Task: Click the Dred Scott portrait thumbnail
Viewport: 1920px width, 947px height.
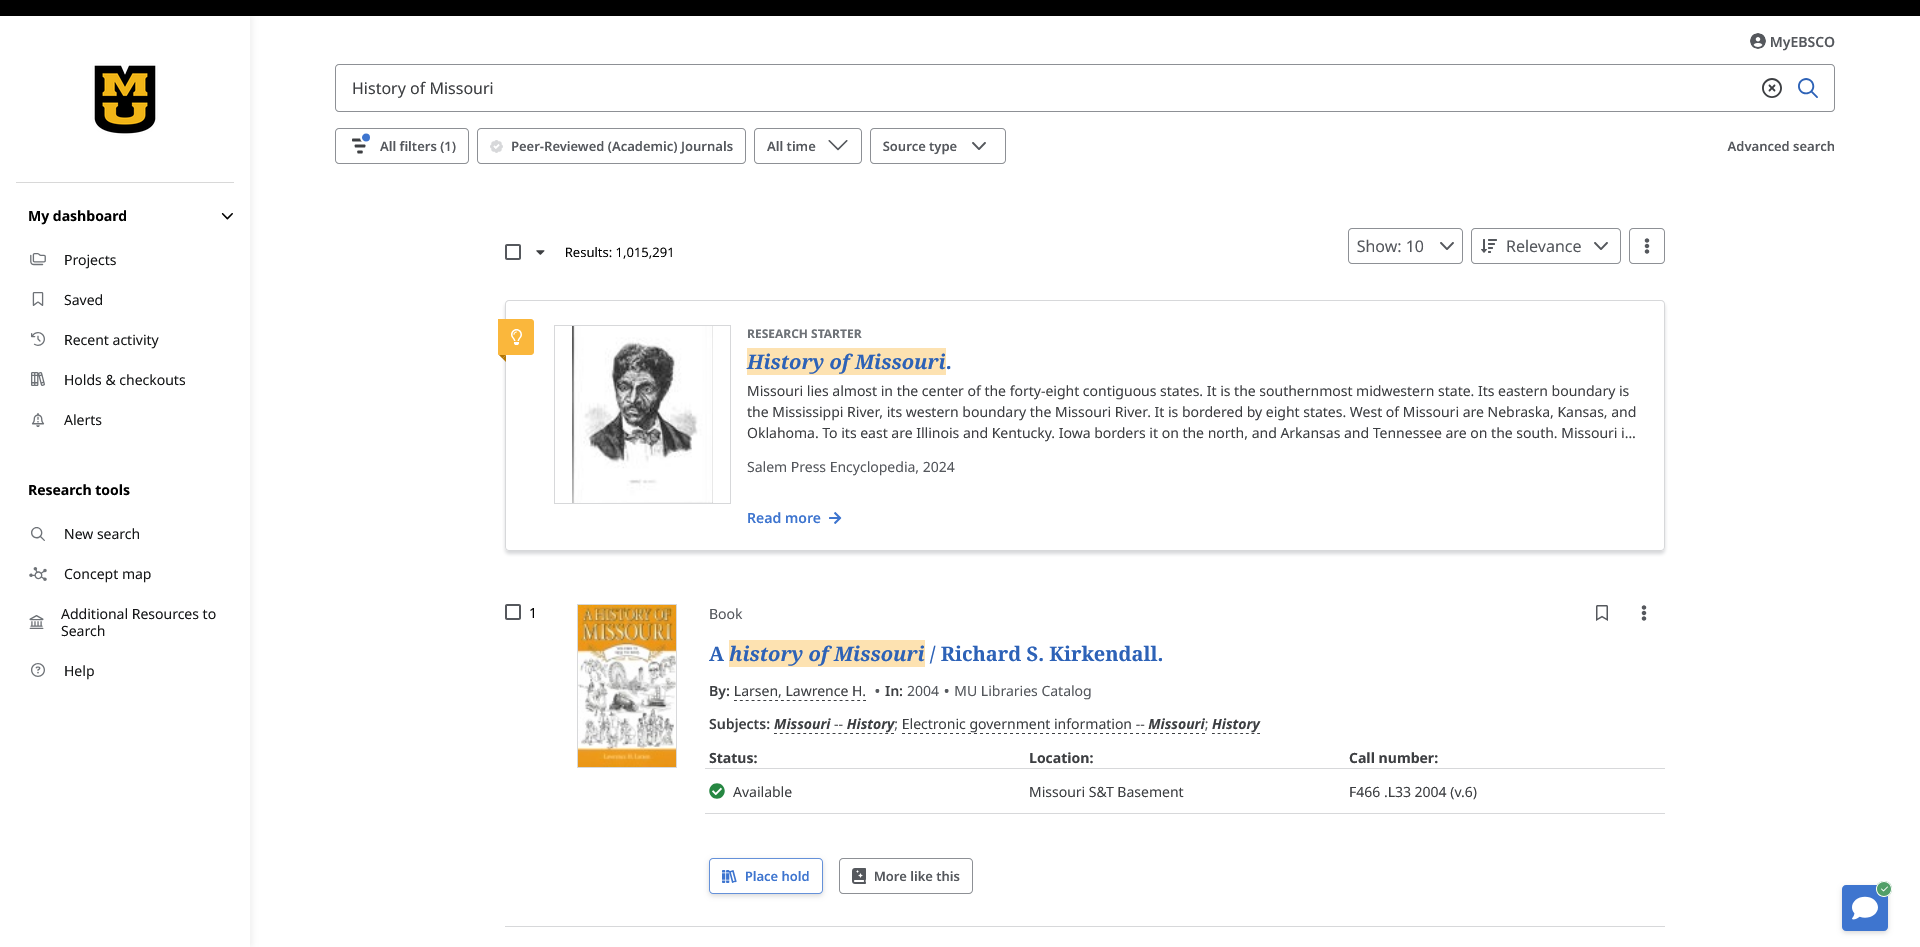Action: (642, 414)
